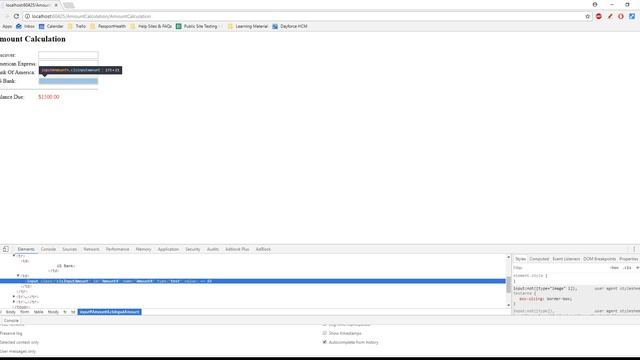Click the address bar URL

[91, 16]
